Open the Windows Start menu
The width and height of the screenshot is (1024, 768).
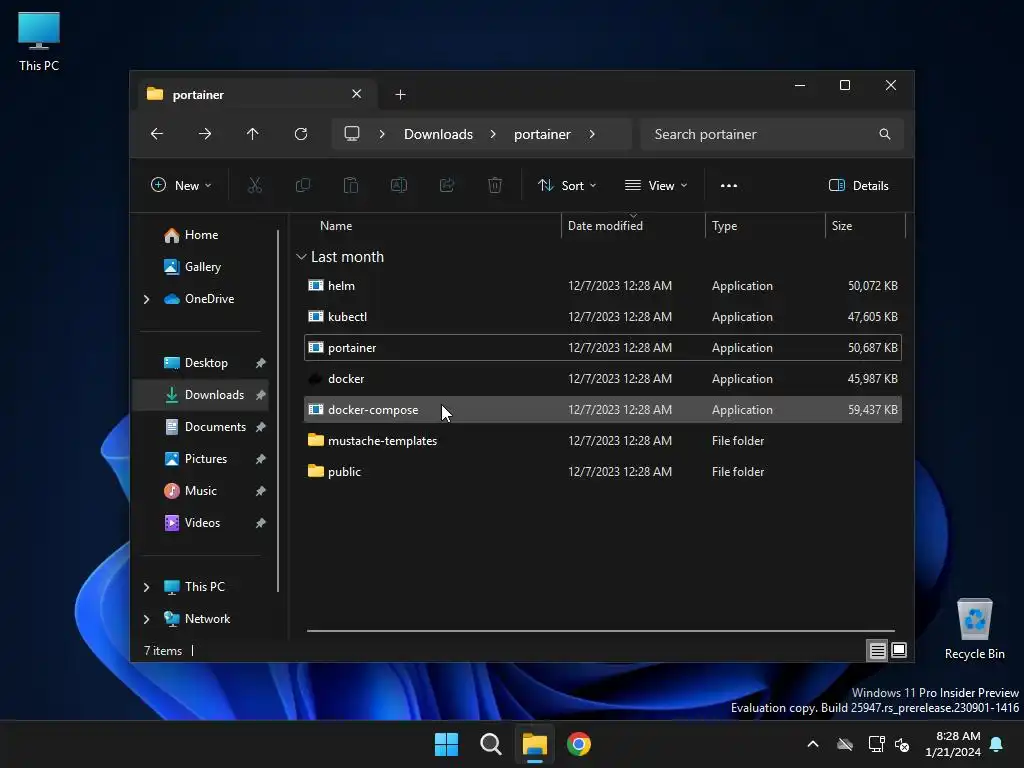447,744
